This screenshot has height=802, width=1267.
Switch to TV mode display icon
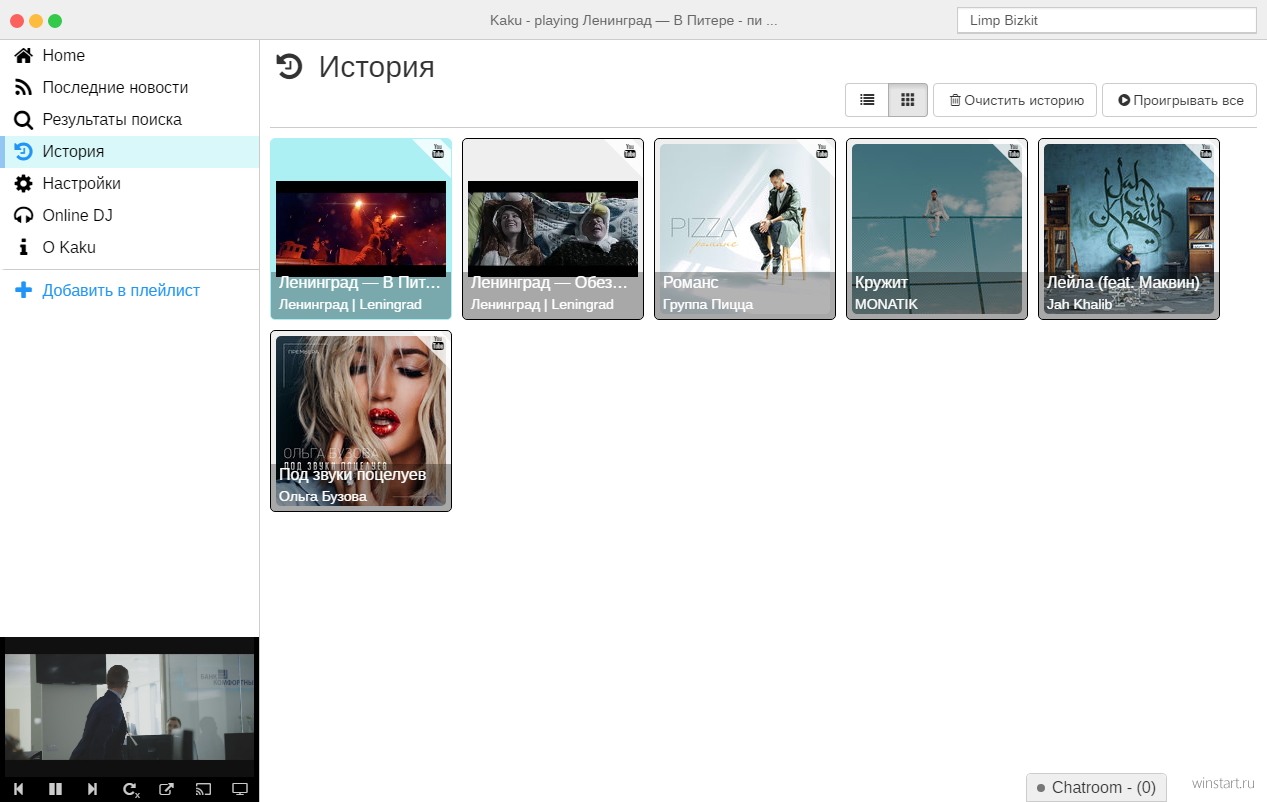point(240,789)
